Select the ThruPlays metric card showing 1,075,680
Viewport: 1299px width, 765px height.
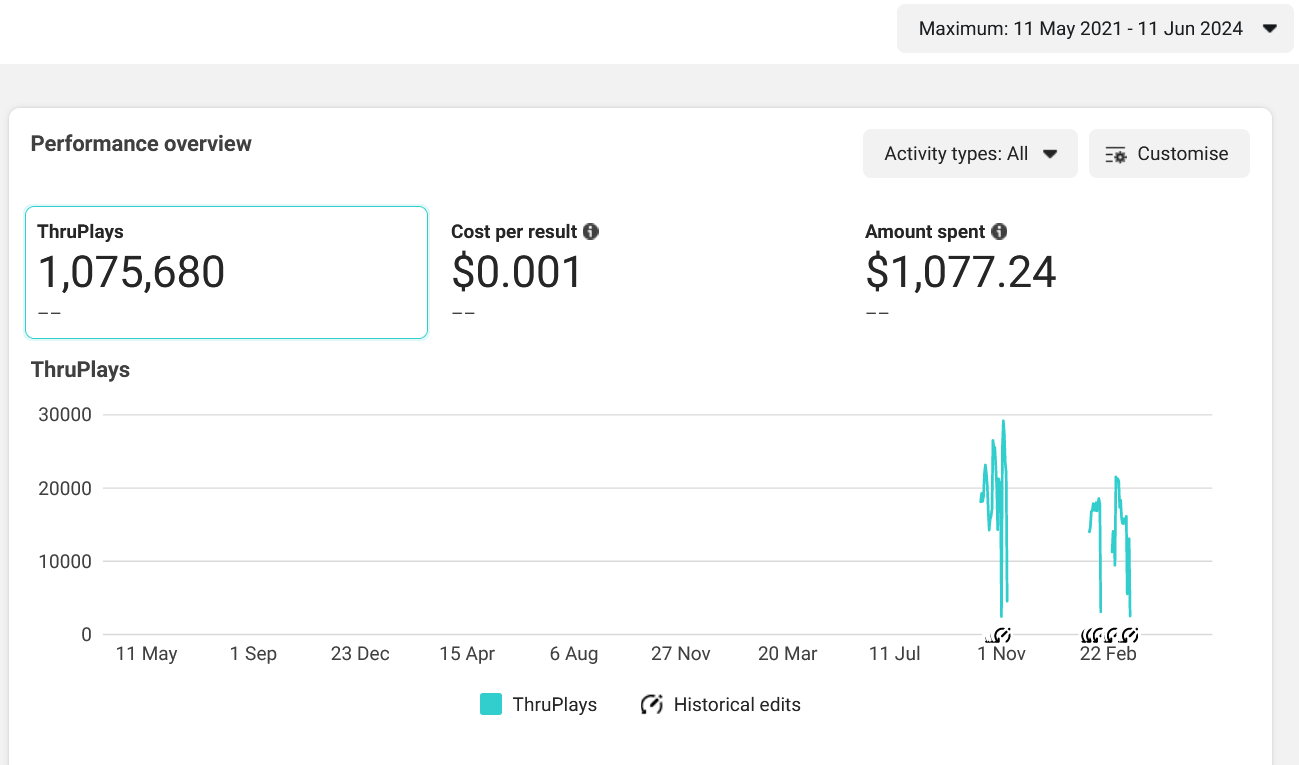click(x=226, y=272)
